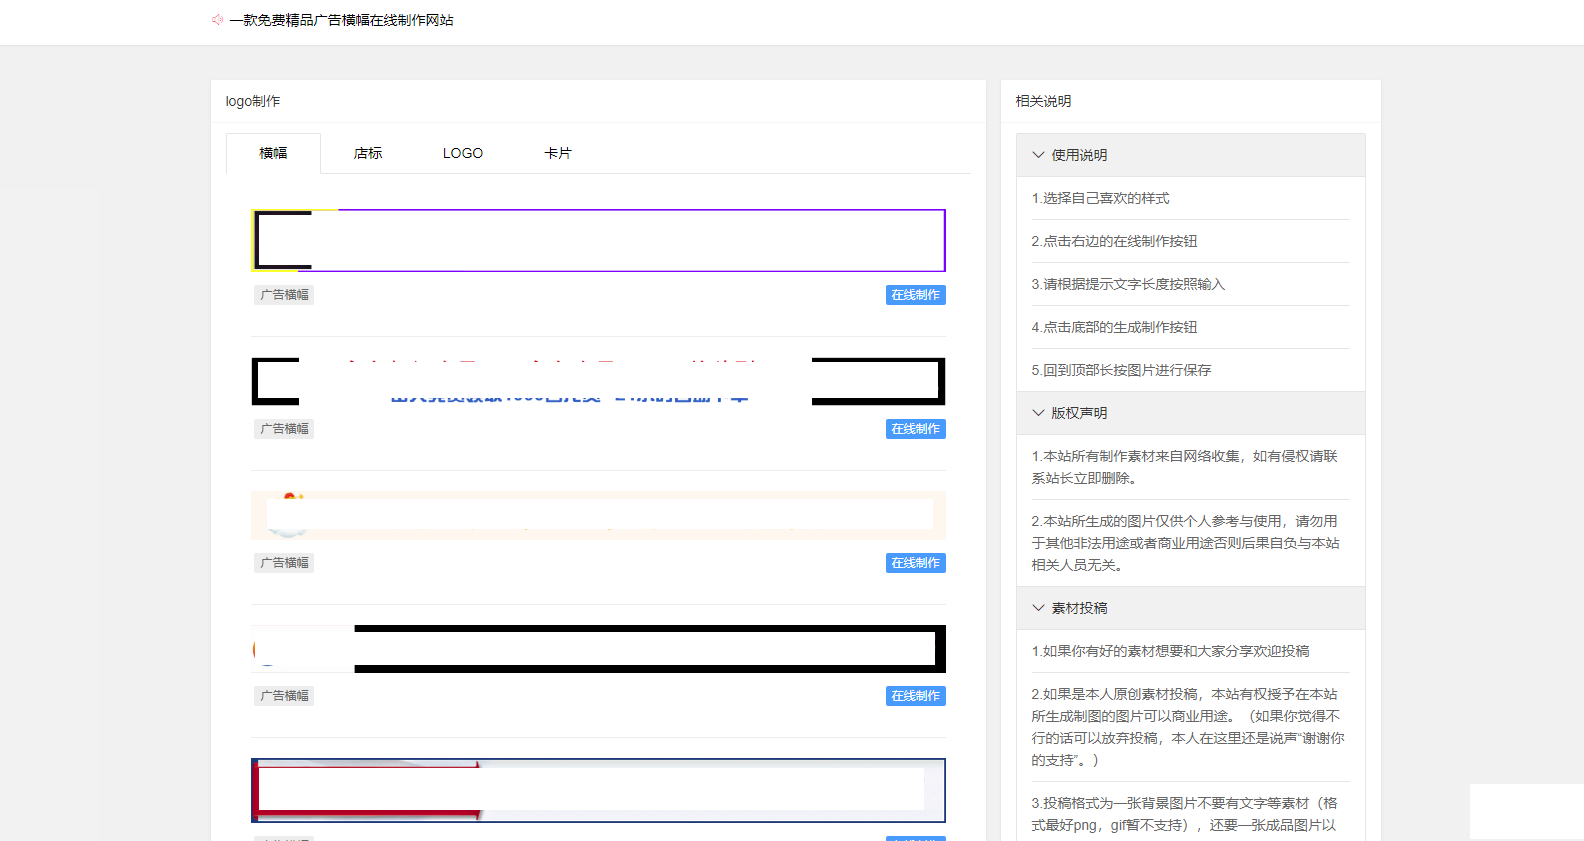Switch to the 卡片 tab

[557, 153]
